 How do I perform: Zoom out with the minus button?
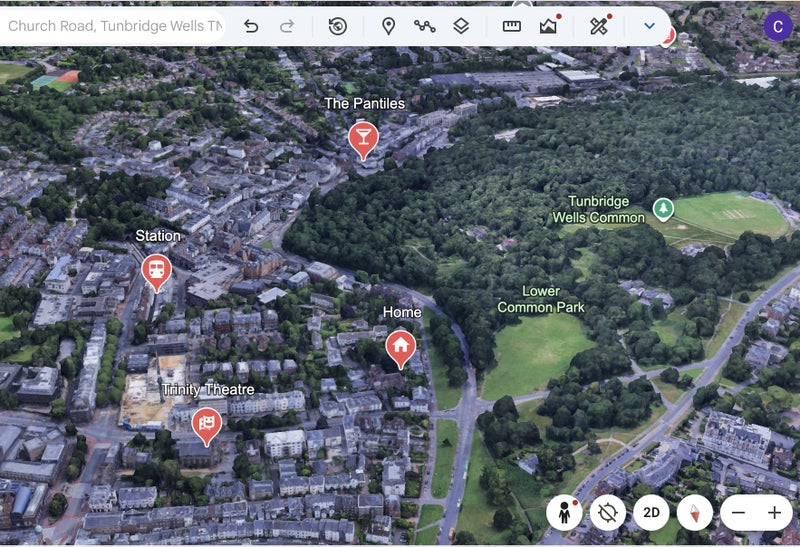[738, 513]
